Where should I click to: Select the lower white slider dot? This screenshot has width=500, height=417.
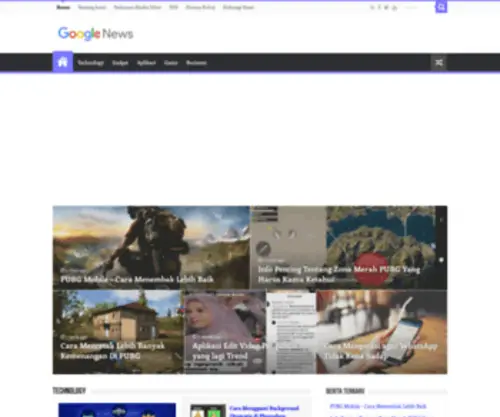[x=441, y=260]
